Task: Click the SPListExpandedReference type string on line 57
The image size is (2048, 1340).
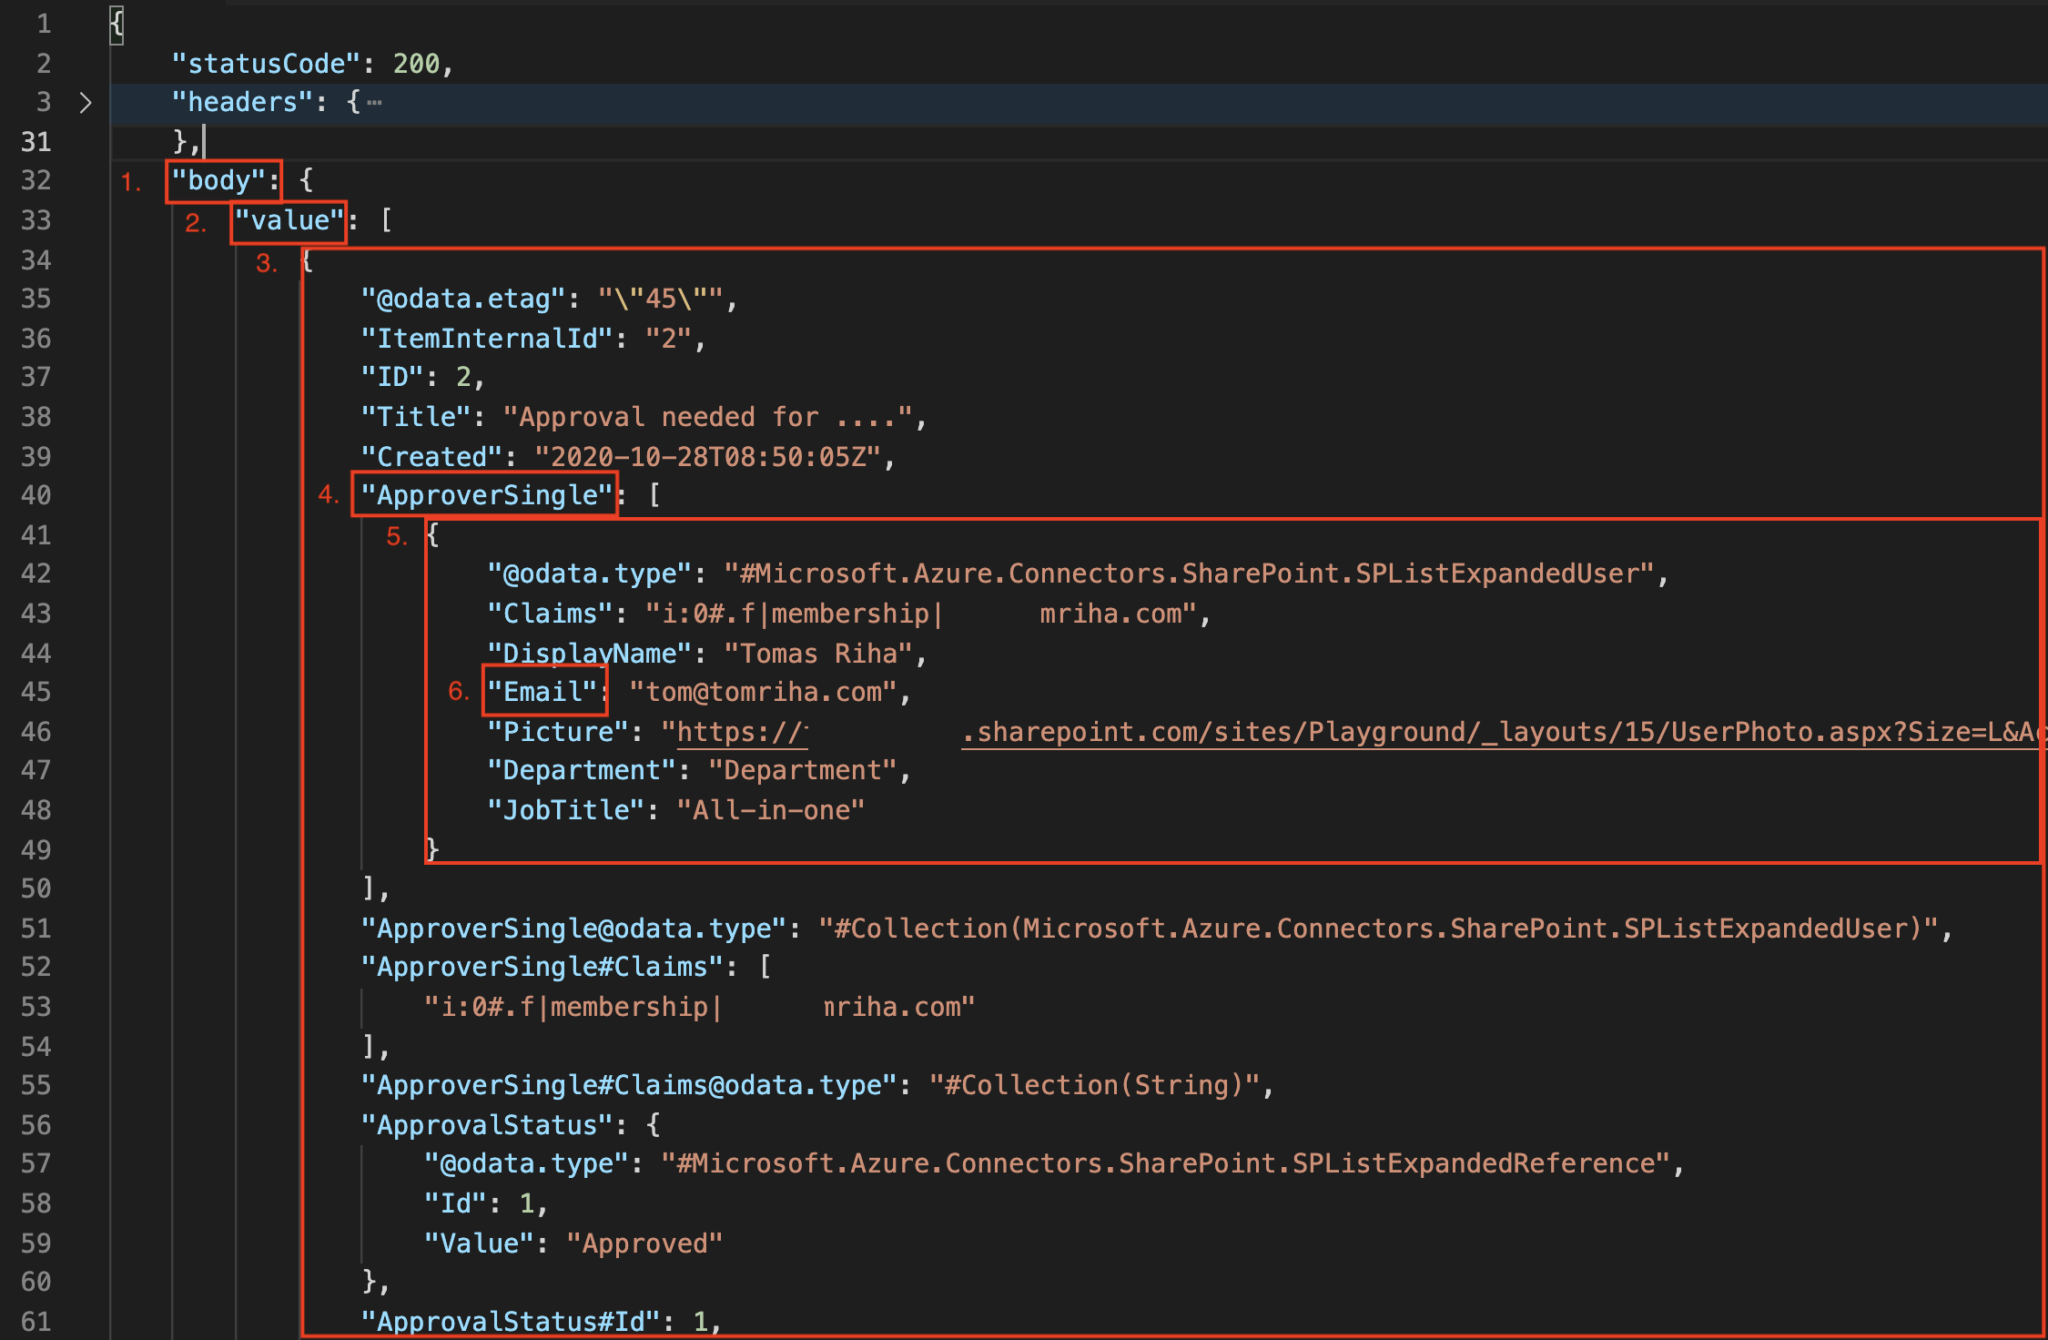Action: 1165,1164
